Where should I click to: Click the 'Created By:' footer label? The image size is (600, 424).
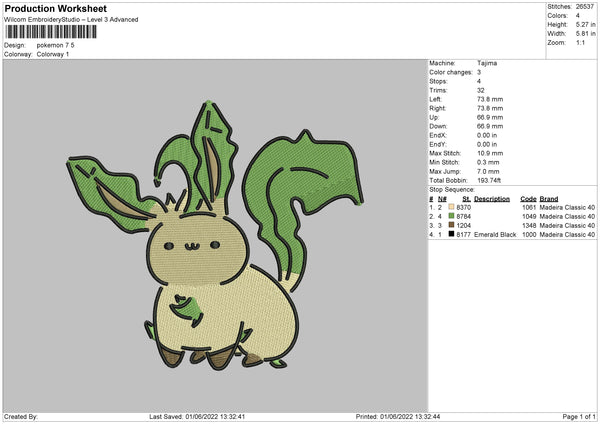pyautogui.click(x=21, y=416)
